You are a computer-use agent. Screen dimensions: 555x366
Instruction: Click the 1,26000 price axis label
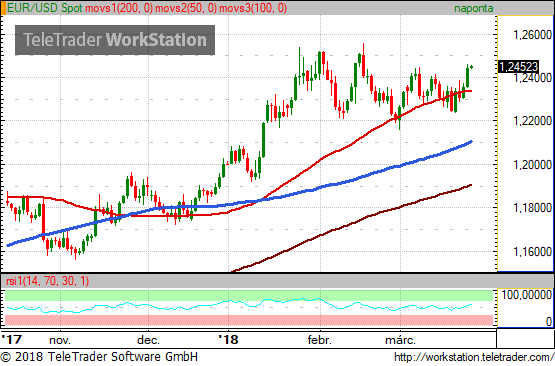coord(532,35)
